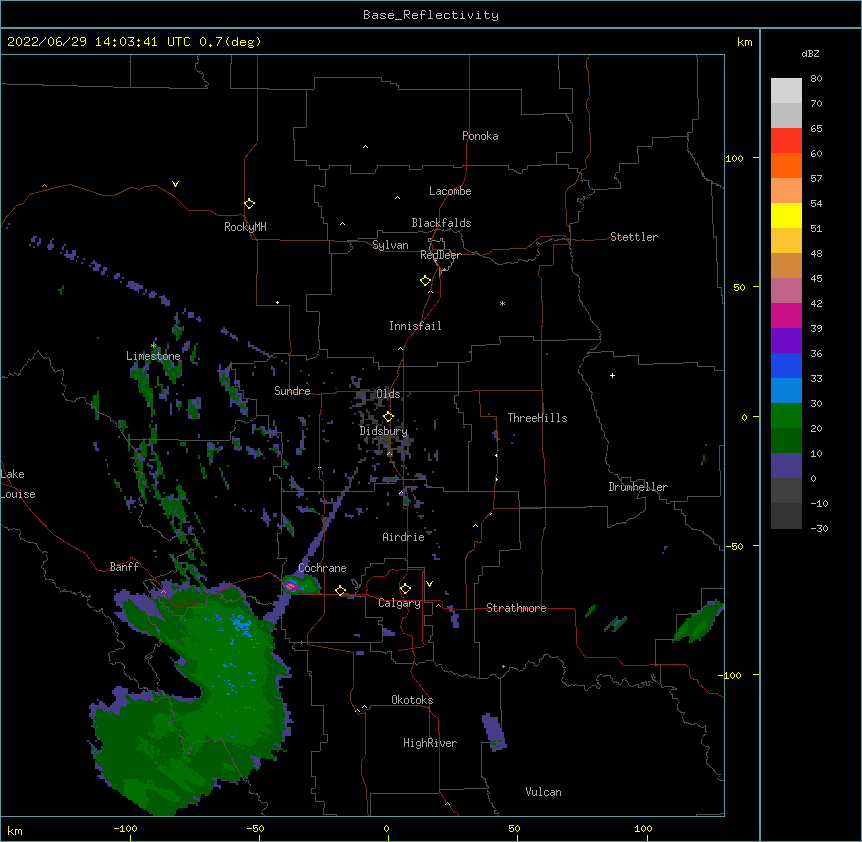Screen dimensions: 862x842
Task: Click the Okotoks city label
Action: (412, 700)
